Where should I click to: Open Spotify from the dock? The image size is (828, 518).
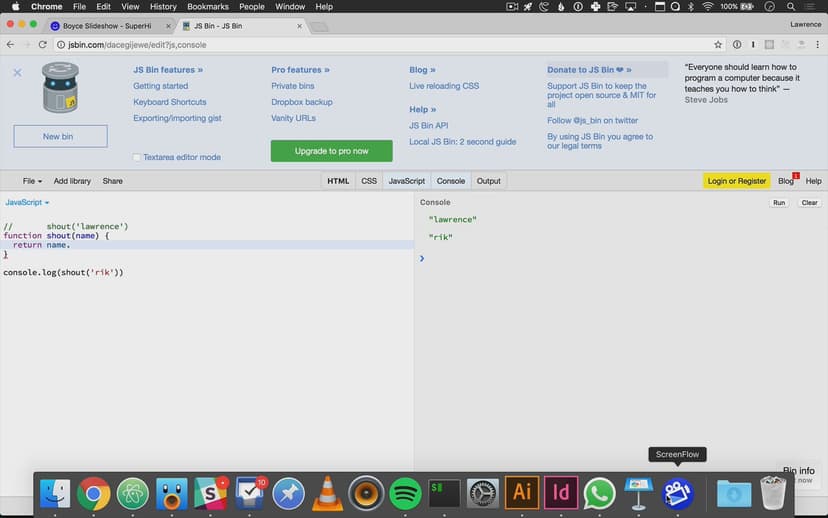click(405, 492)
